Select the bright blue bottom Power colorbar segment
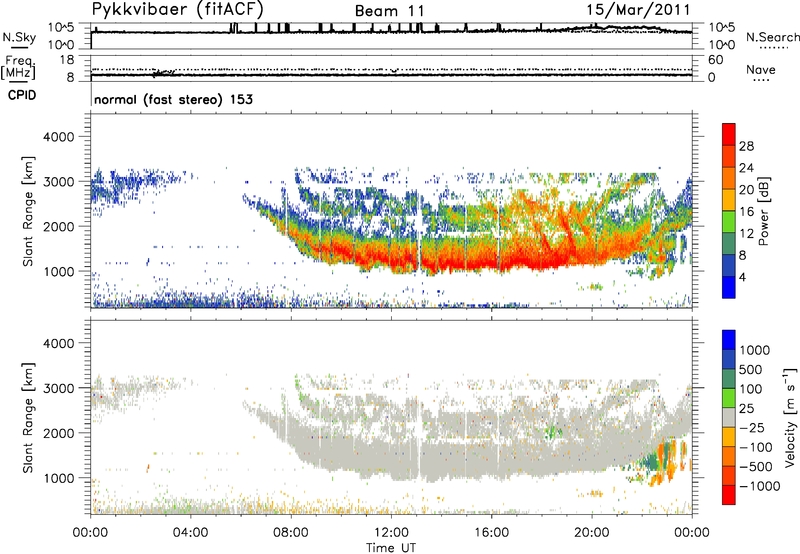The image size is (800, 554). coord(729,287)
